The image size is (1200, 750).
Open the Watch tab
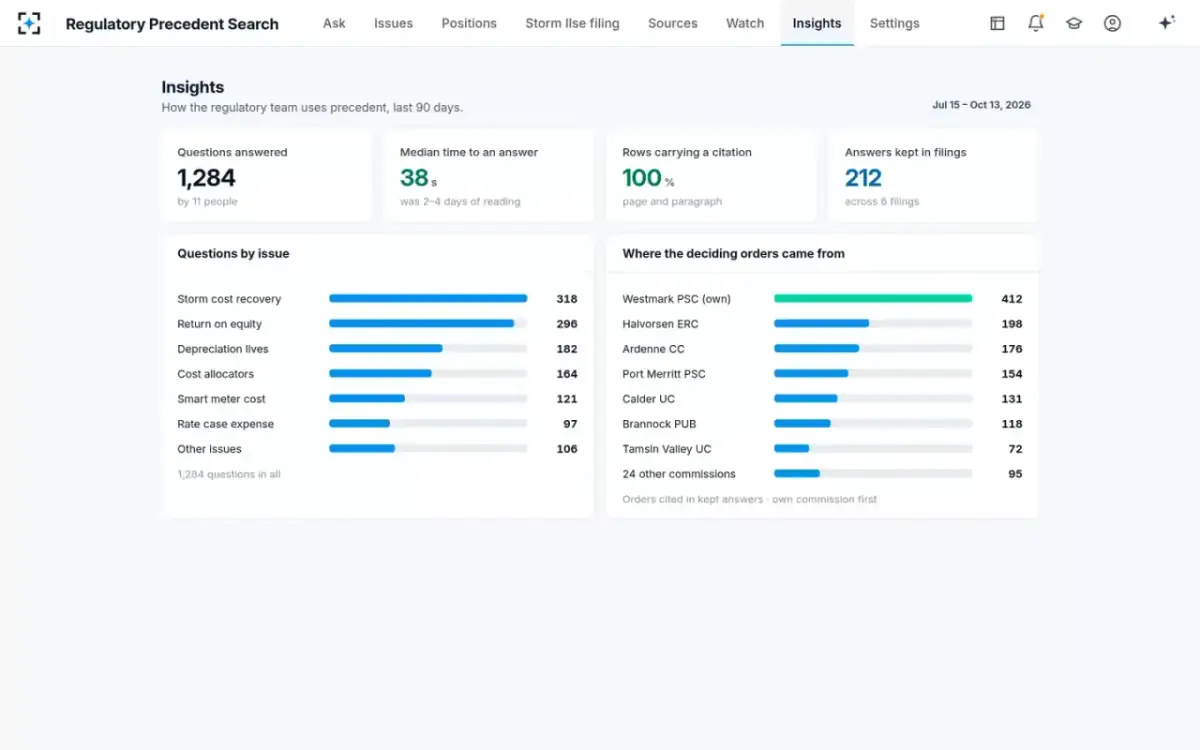pos(745,23)
